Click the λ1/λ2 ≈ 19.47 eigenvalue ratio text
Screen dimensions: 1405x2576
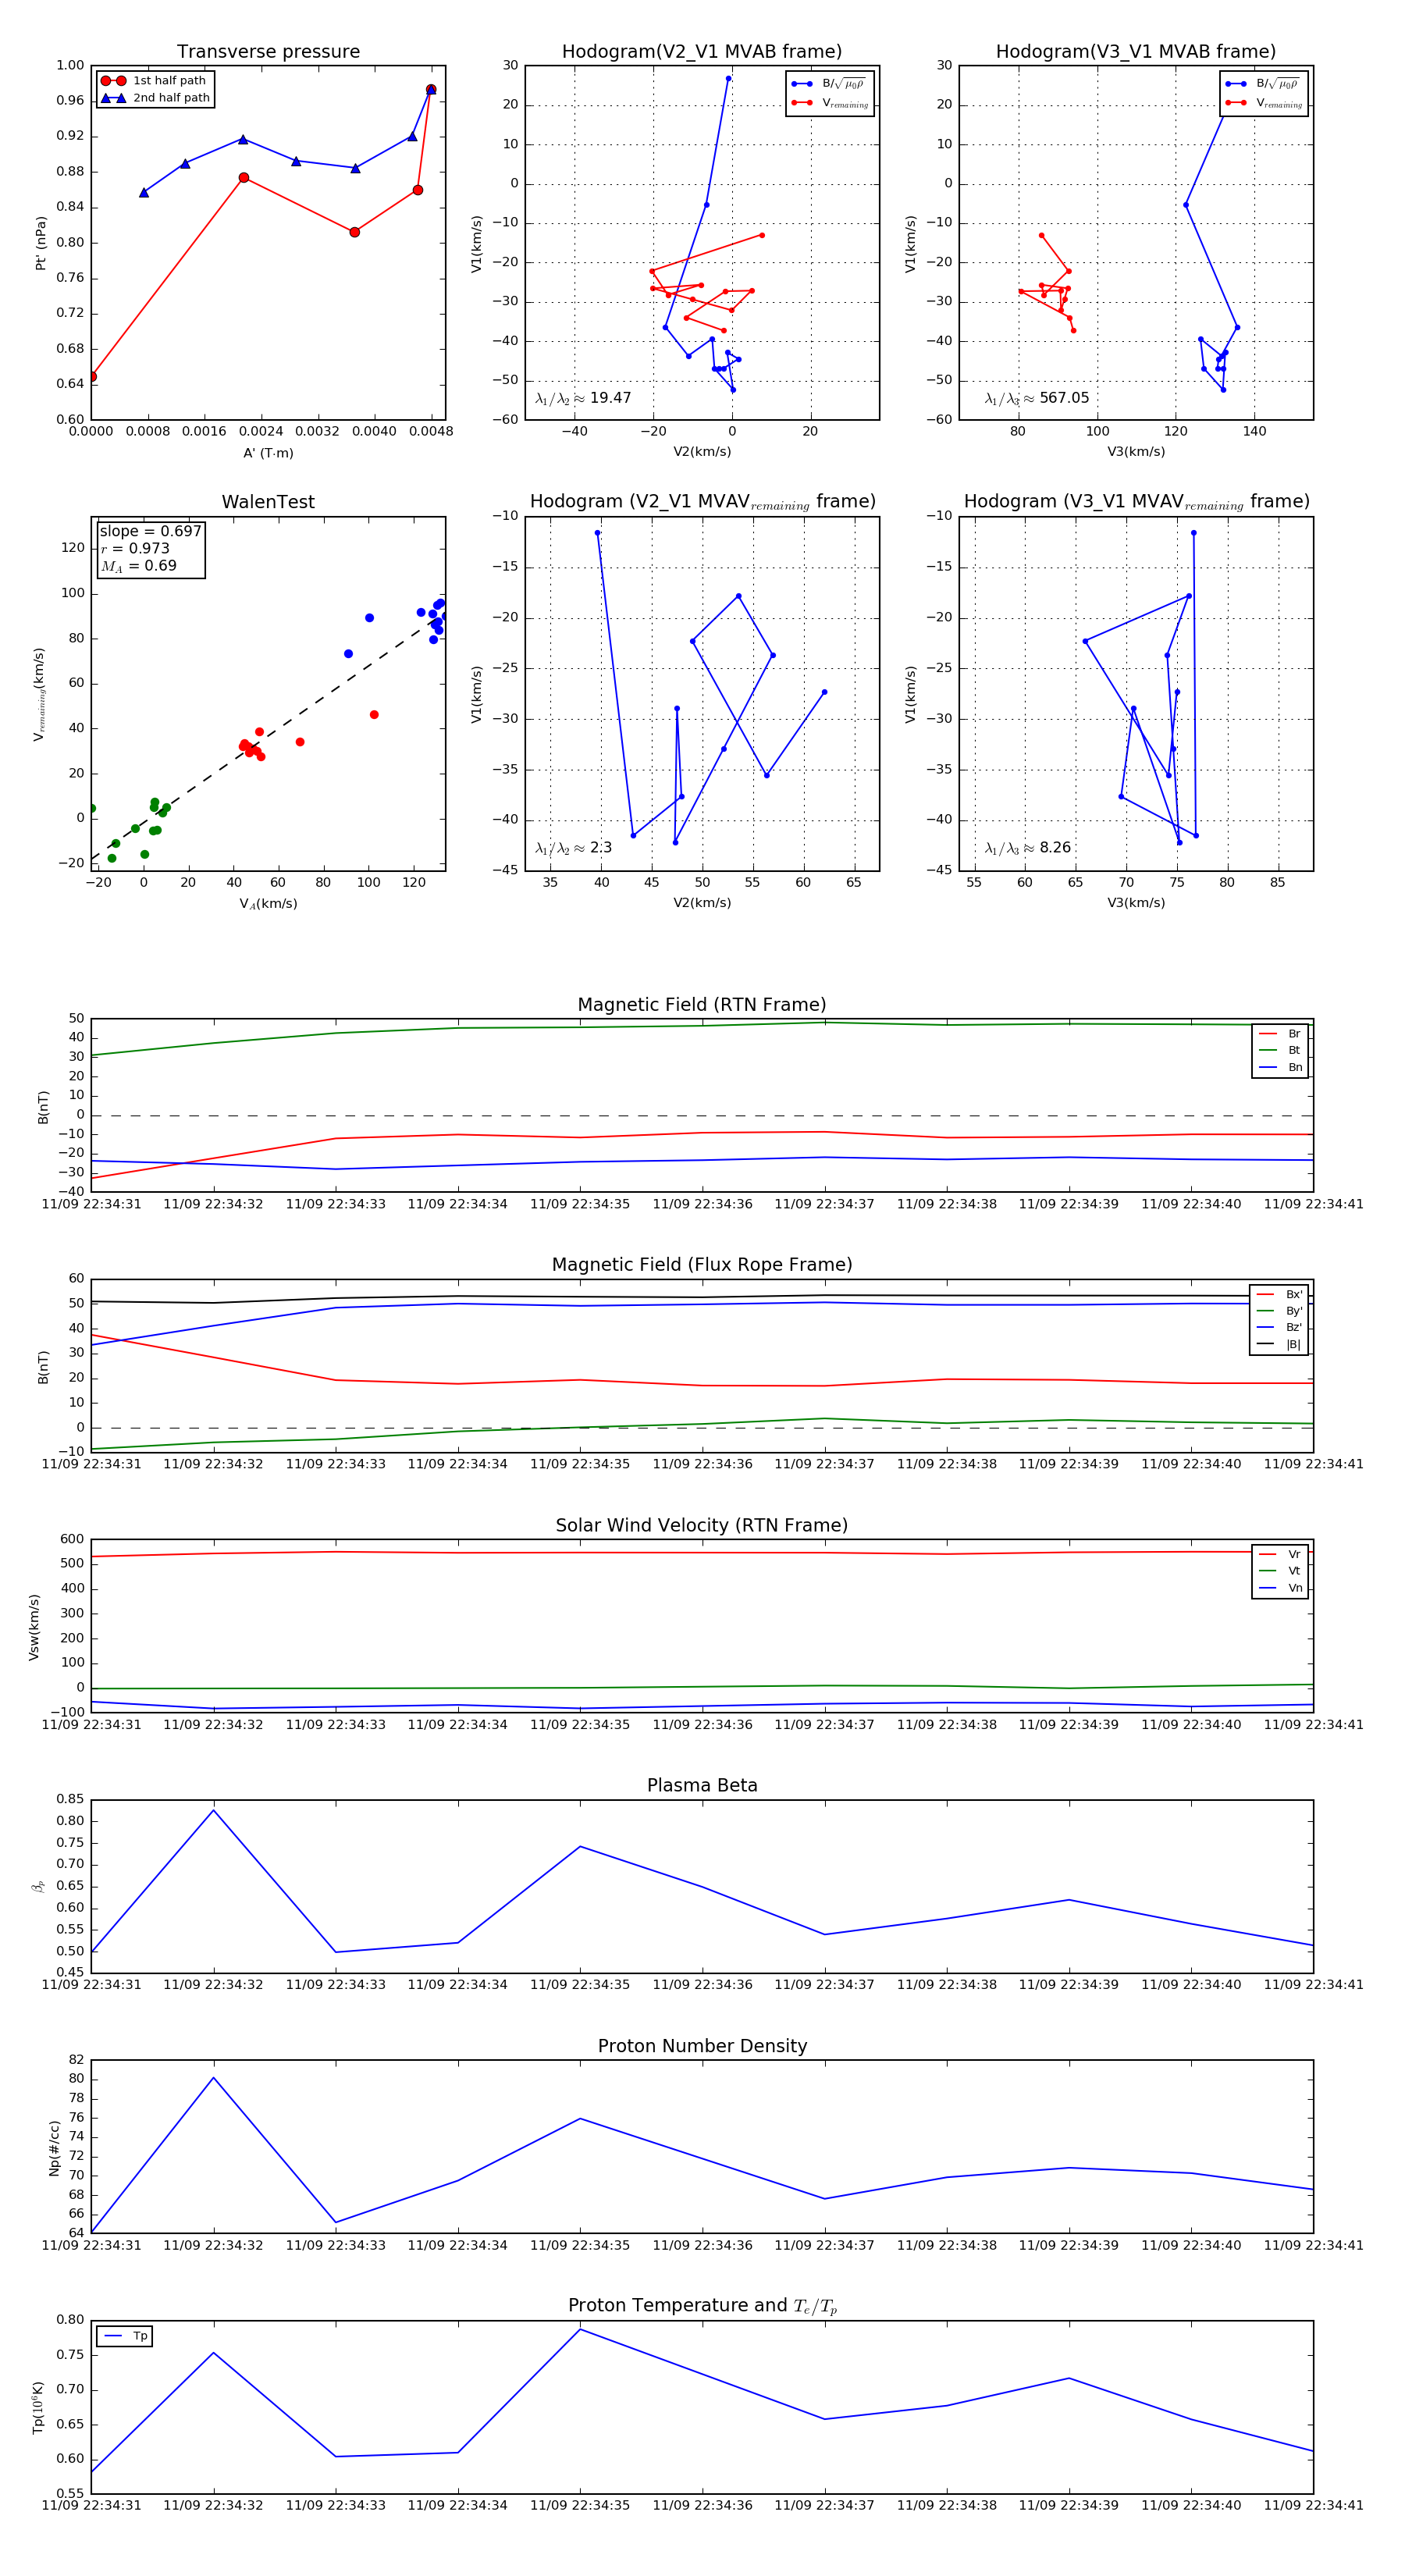click(583, 398)
